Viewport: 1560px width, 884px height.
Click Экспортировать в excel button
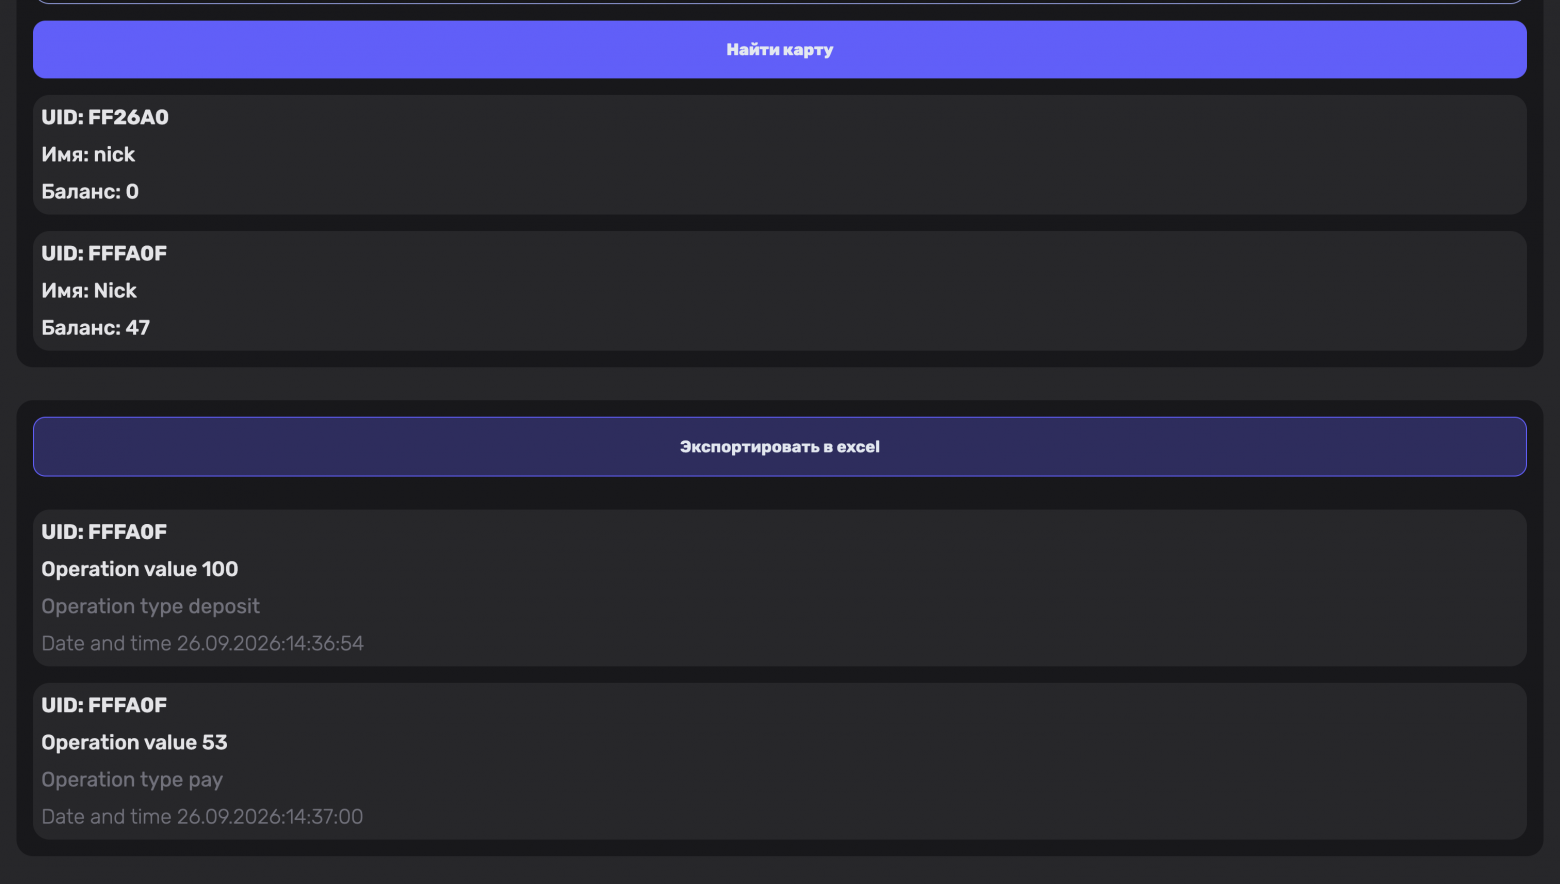pyautogui.click(x=779, y=447)
